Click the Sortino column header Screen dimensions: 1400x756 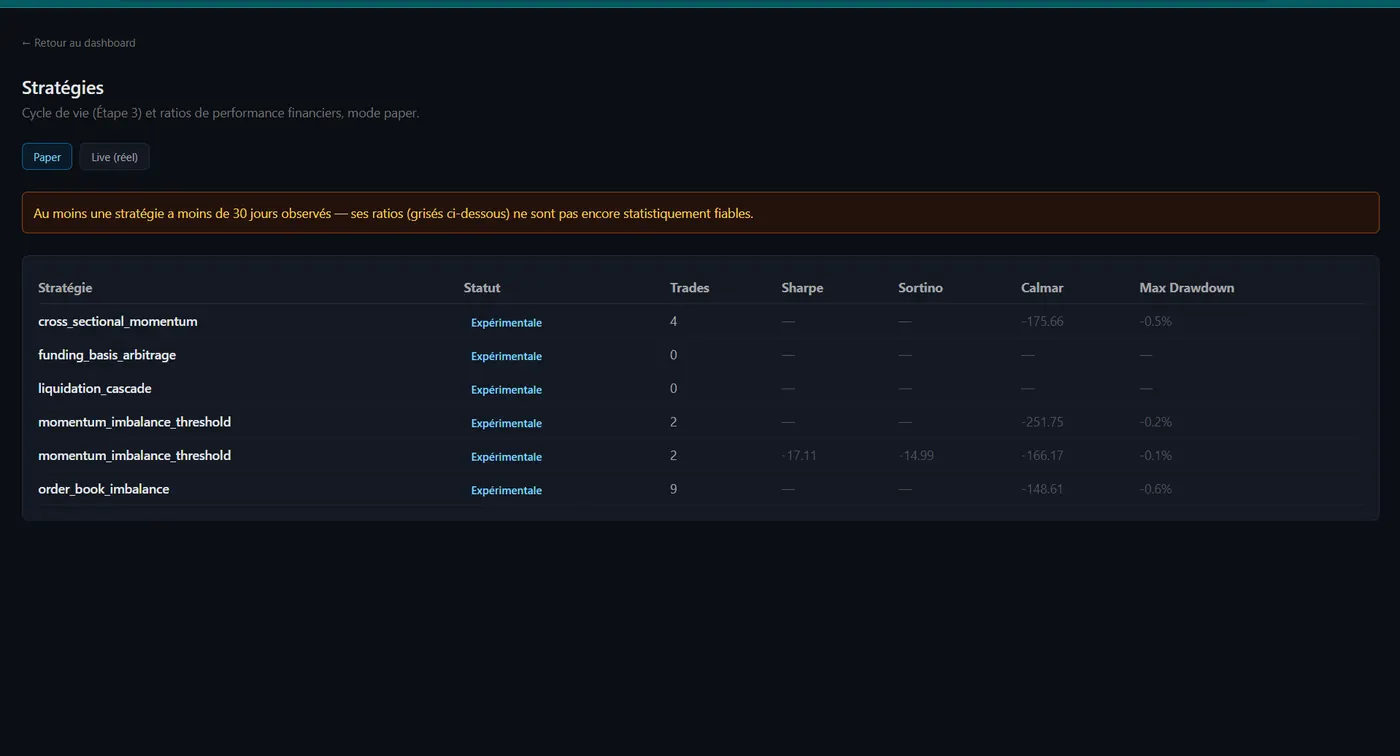click(x=920, y=288)
